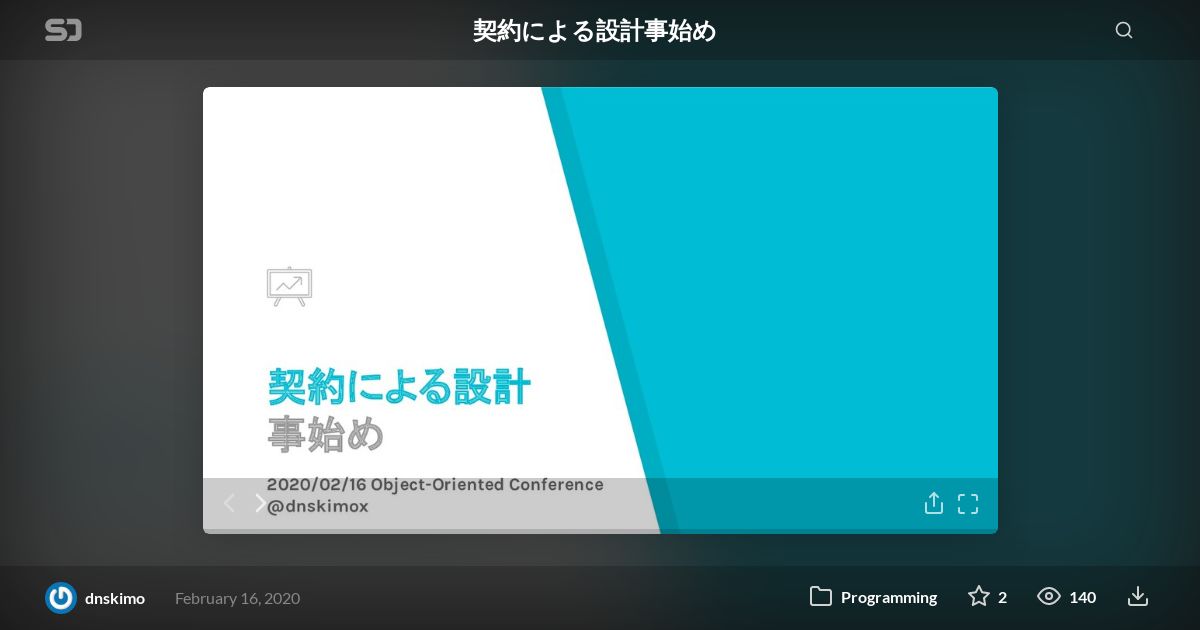Click the page title 契約による設計事始め
The image size is (1200, 630).
click(x=595, y=31)
